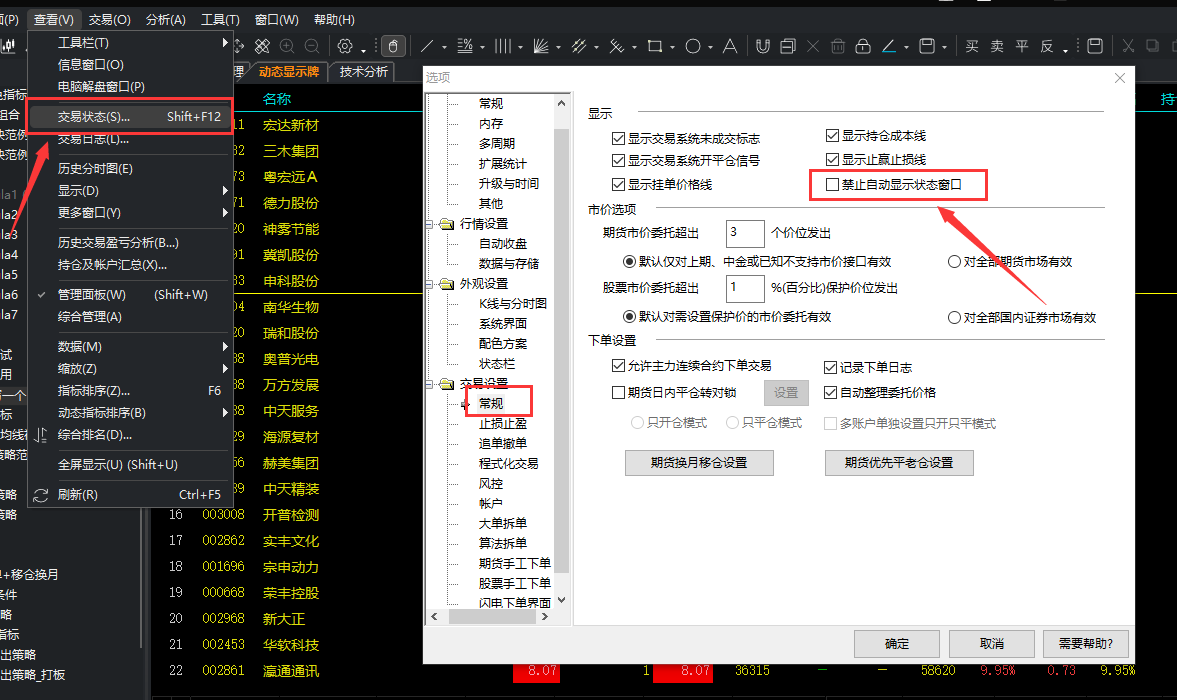Open the 分析(A) menu

click(166, 20)
